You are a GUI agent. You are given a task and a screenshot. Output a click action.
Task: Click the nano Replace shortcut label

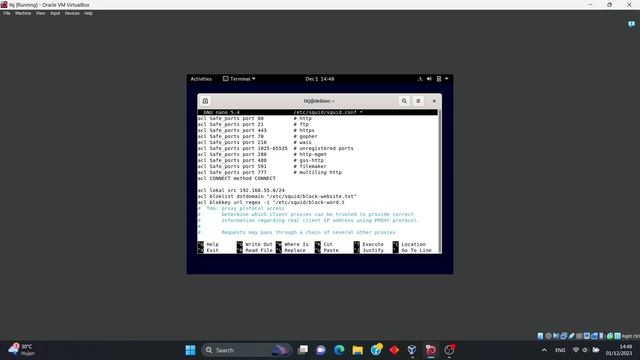click(x=295, y=250)
